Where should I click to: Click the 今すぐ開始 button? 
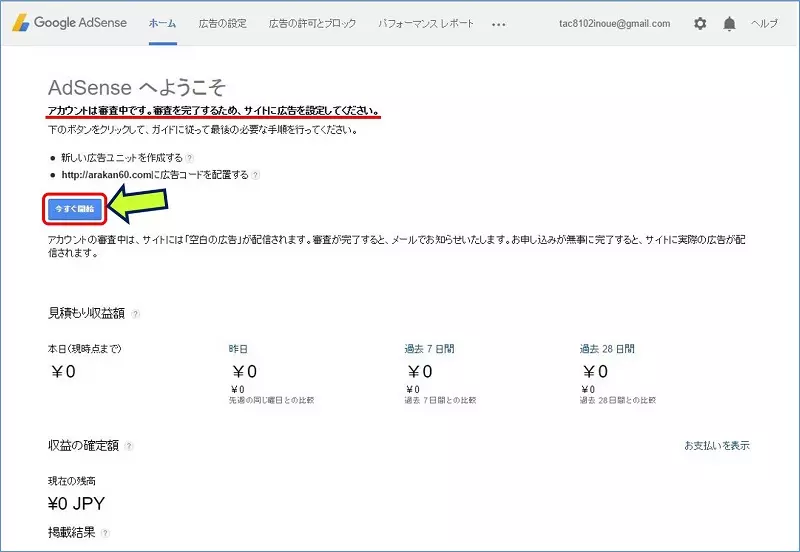74,209
